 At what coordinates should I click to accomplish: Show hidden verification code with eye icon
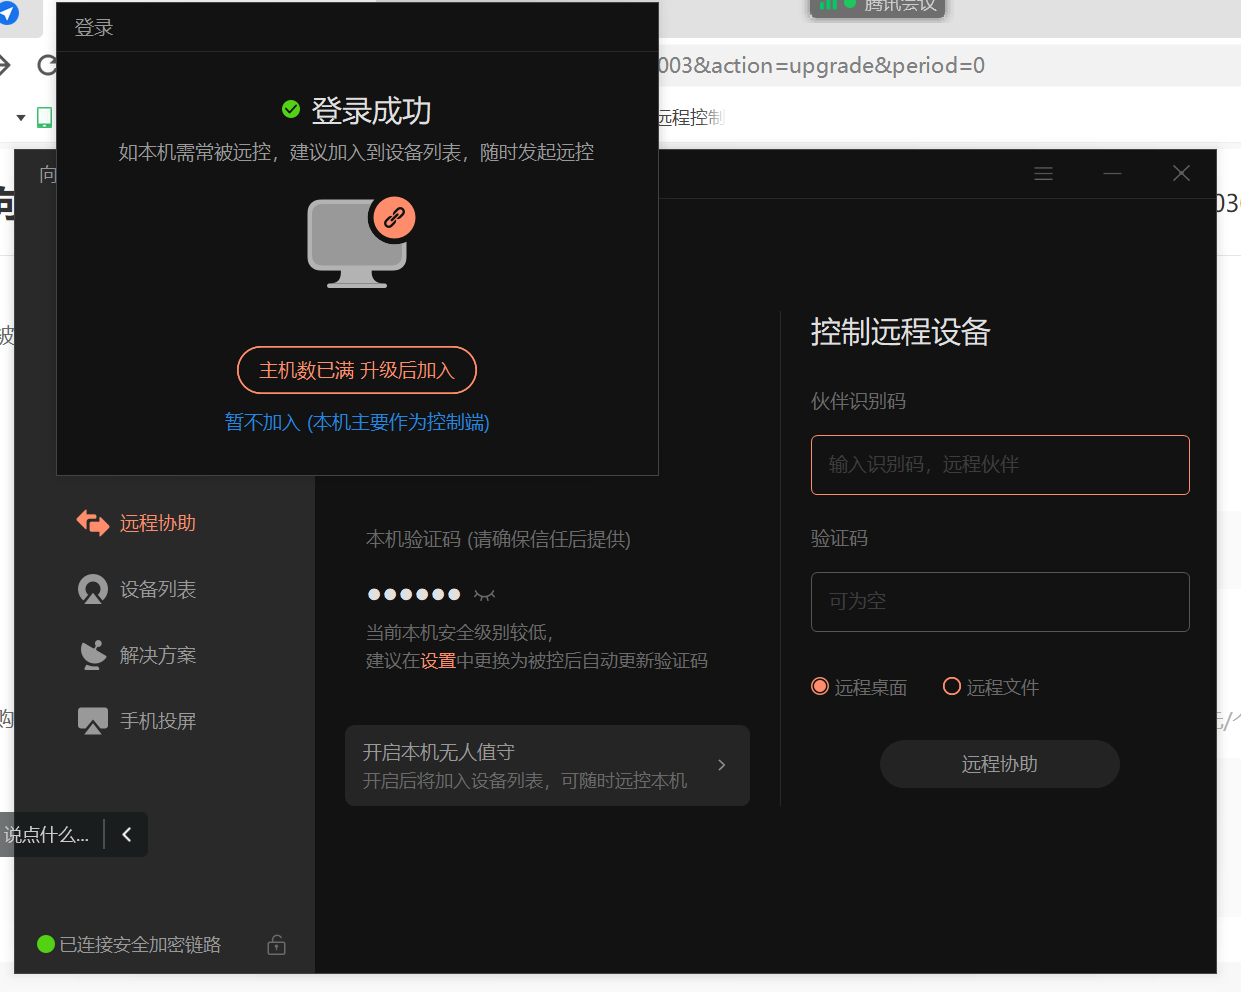pos(485,595)
